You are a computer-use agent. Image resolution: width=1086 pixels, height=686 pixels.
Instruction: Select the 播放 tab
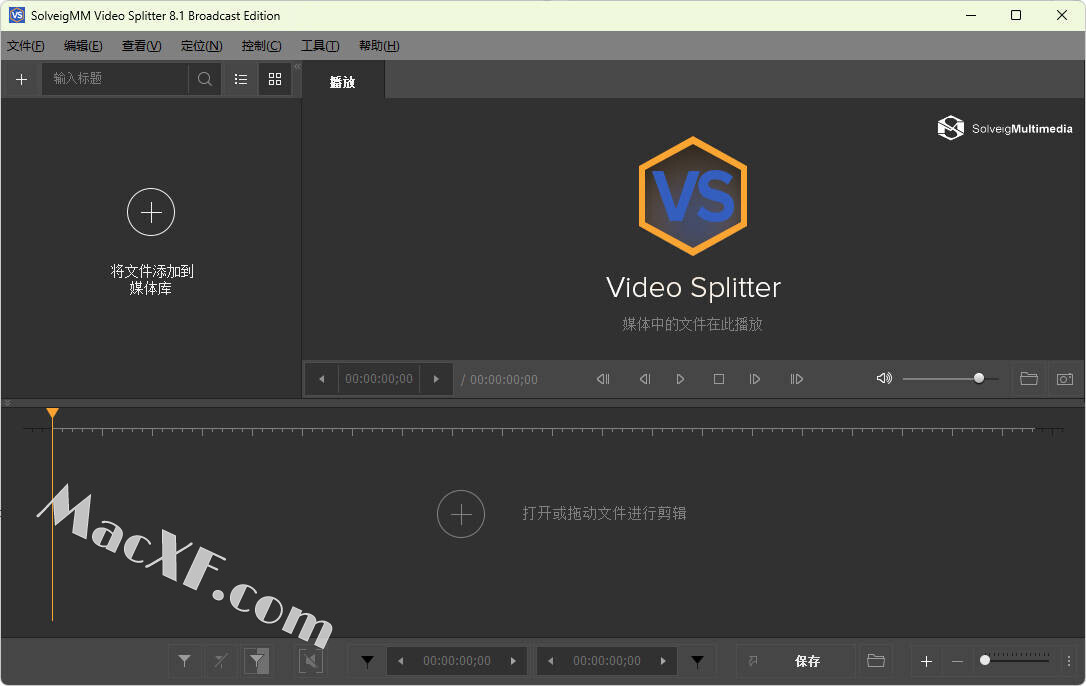(x=343, y=82)
